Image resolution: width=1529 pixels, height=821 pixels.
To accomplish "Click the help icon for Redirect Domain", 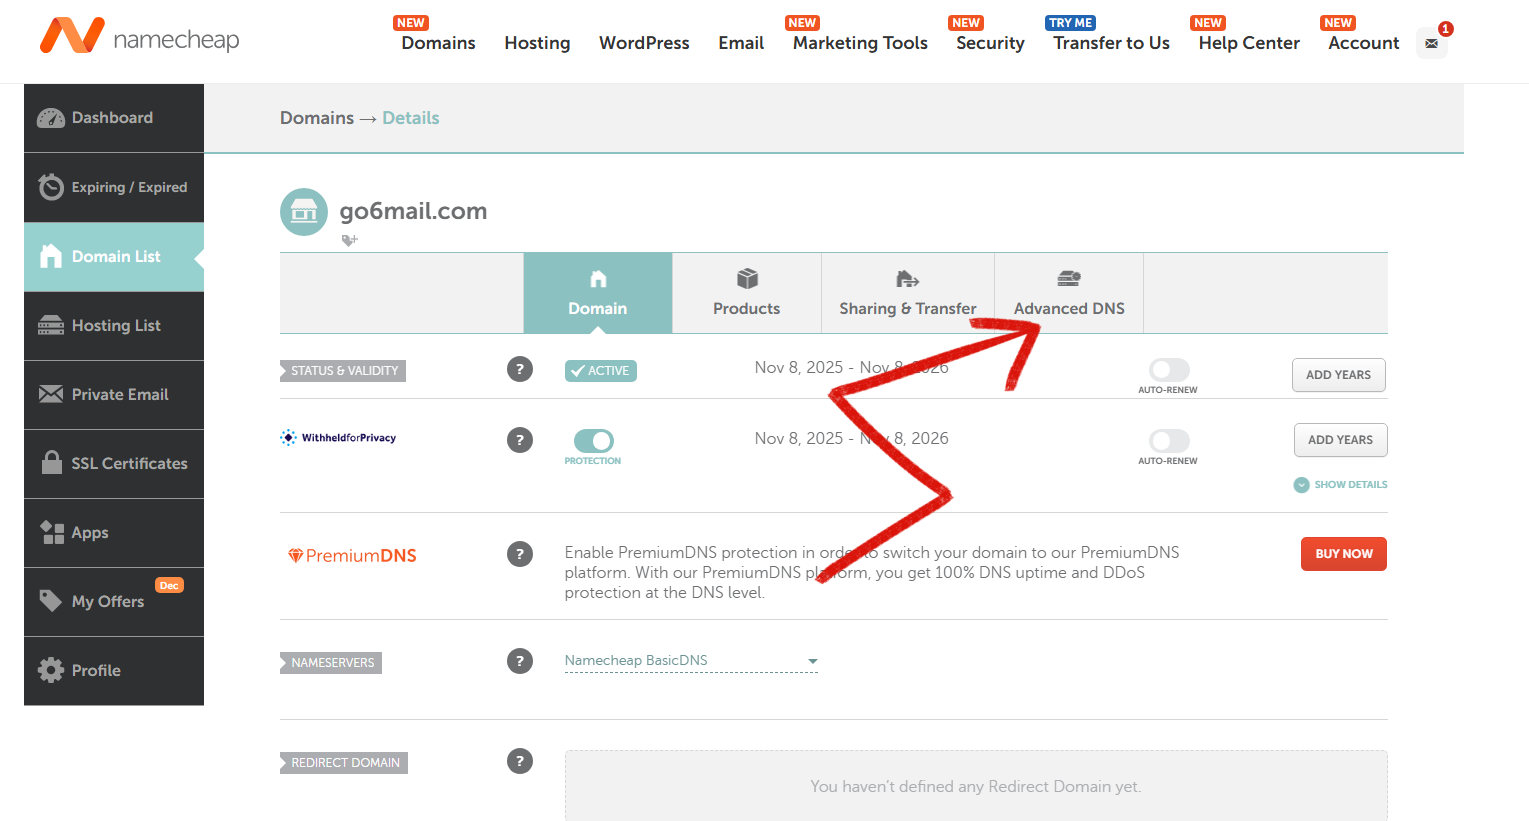I will 520,761.
